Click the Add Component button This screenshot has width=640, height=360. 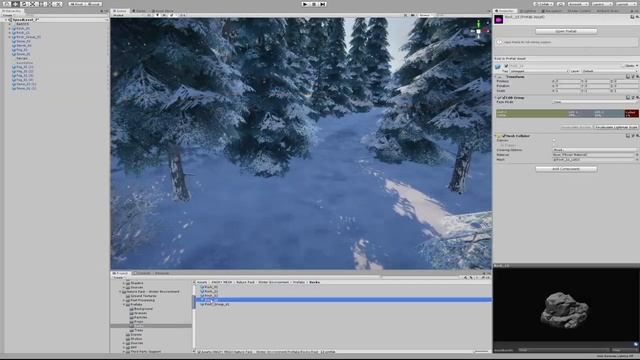pos(566,169)
